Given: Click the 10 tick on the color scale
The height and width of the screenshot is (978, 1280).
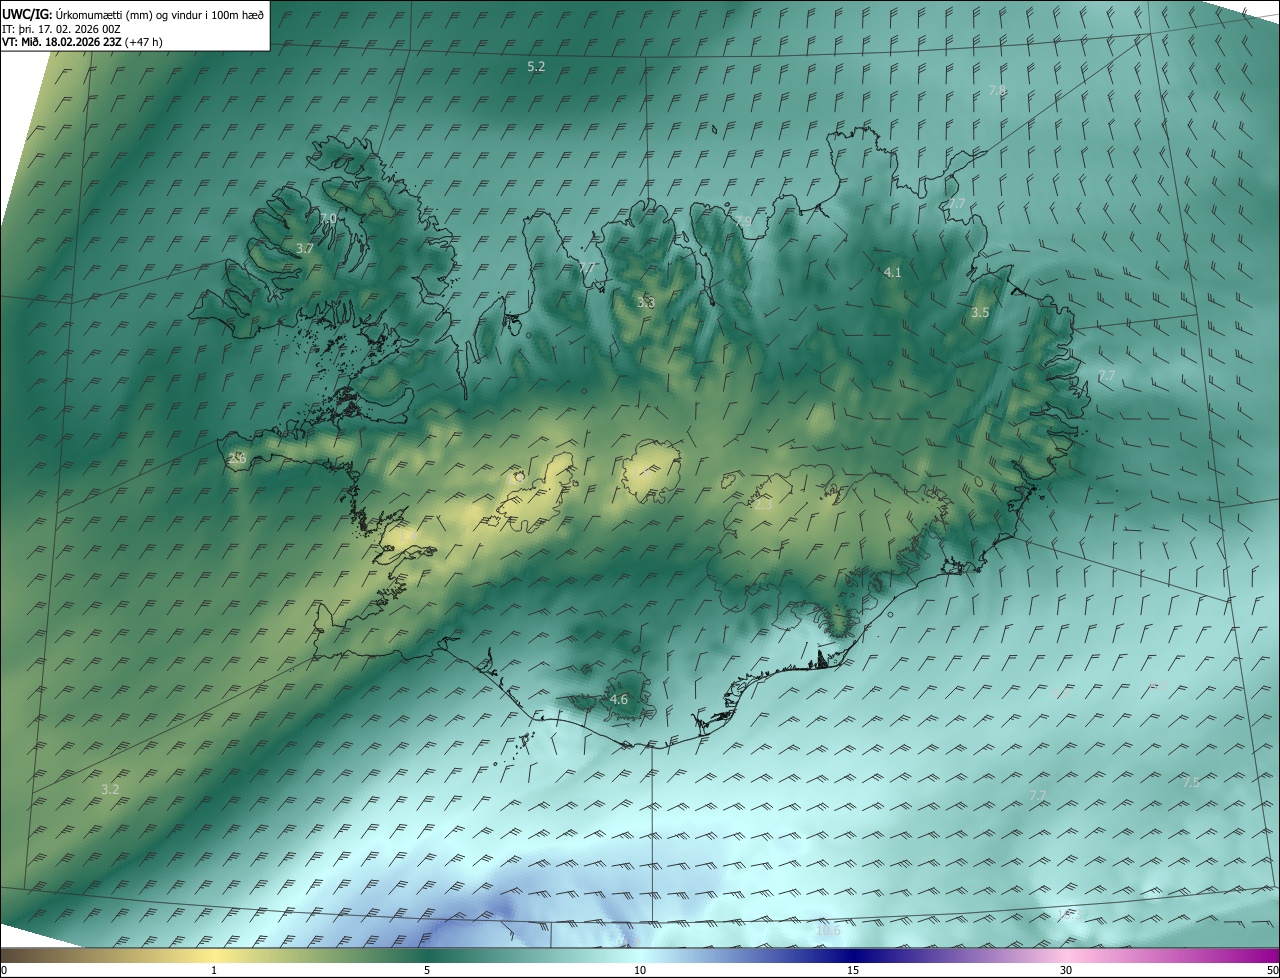Looking at the screenshot, I should 640,970.
